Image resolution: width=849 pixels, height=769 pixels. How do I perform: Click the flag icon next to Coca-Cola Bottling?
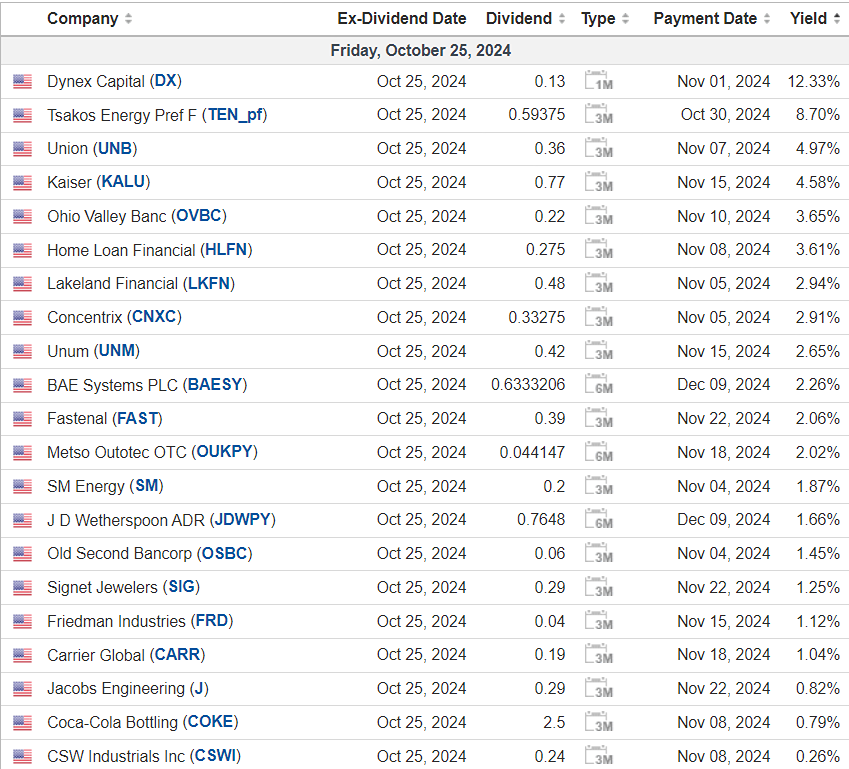coord(22,723)
